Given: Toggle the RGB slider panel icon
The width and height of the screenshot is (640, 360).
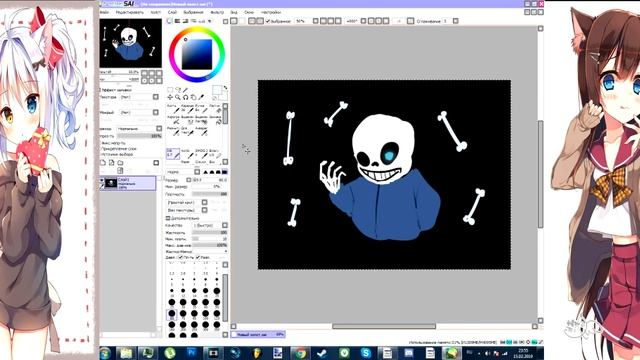Looking at the screenshot, I should point(177,21).
